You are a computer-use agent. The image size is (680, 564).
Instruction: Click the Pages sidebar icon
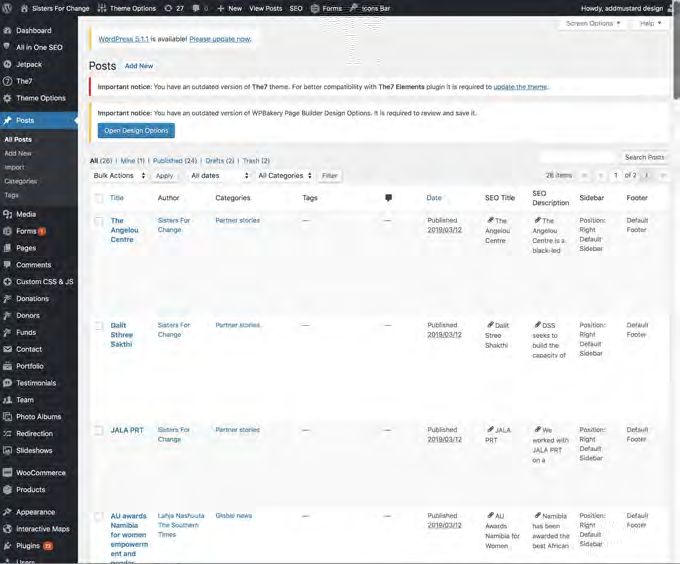tap(7, 248)
